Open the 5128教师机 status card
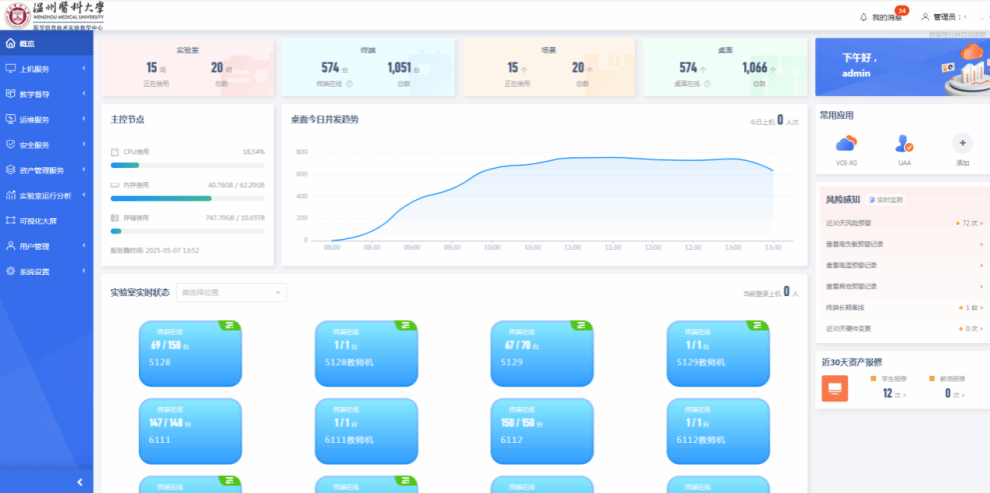Viewport: 990px width, 493px height. coord(366,353)
